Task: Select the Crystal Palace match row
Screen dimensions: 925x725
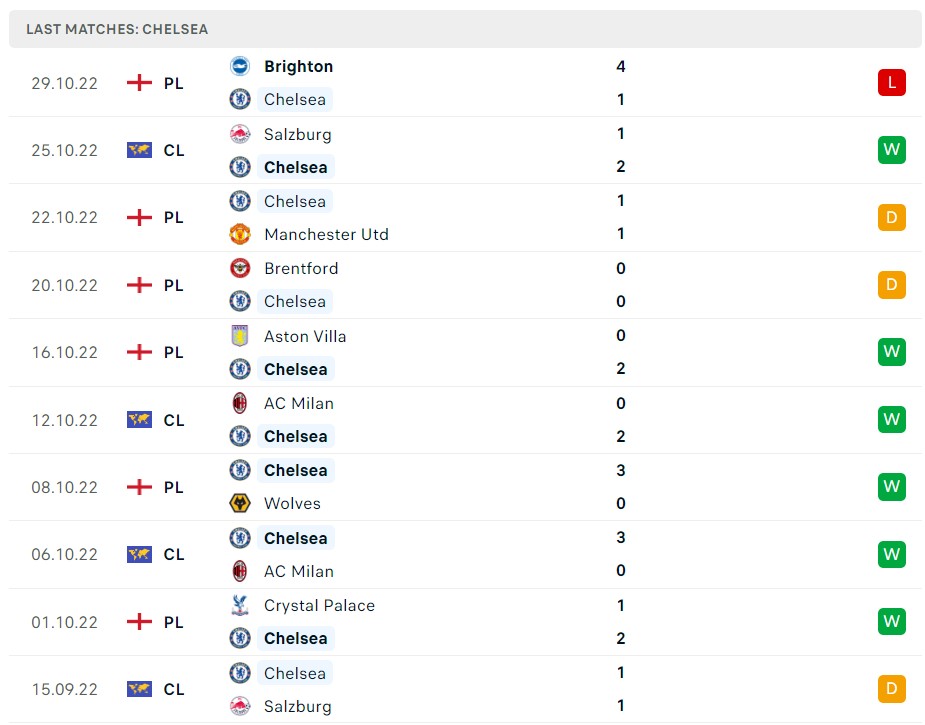Action: [x=460, y=621]
